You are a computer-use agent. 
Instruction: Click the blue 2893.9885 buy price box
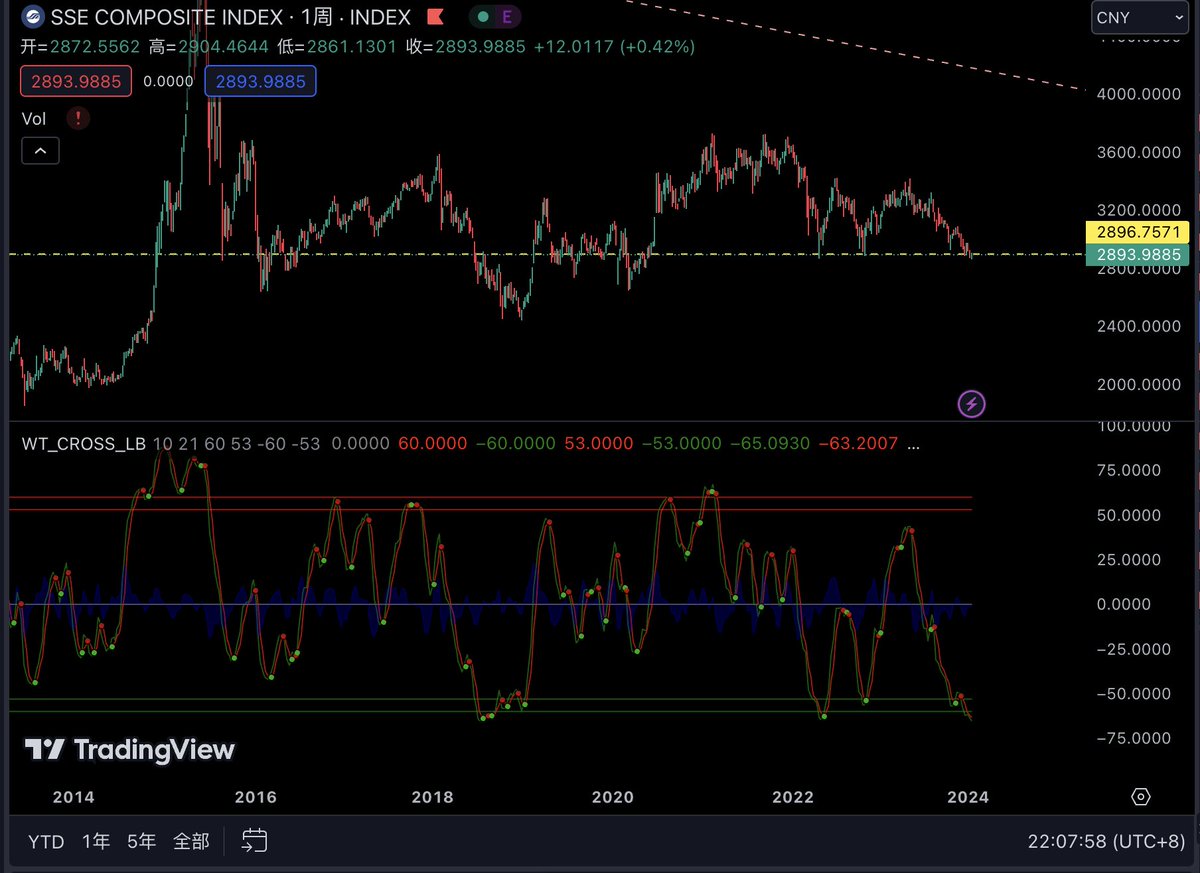tap(260, 81)
